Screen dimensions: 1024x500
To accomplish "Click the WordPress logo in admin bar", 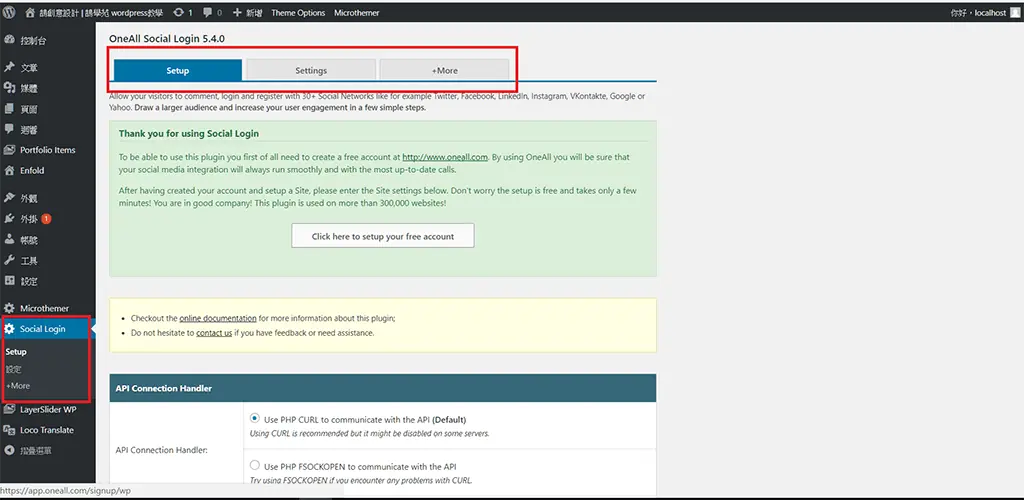I will (9, 12).
